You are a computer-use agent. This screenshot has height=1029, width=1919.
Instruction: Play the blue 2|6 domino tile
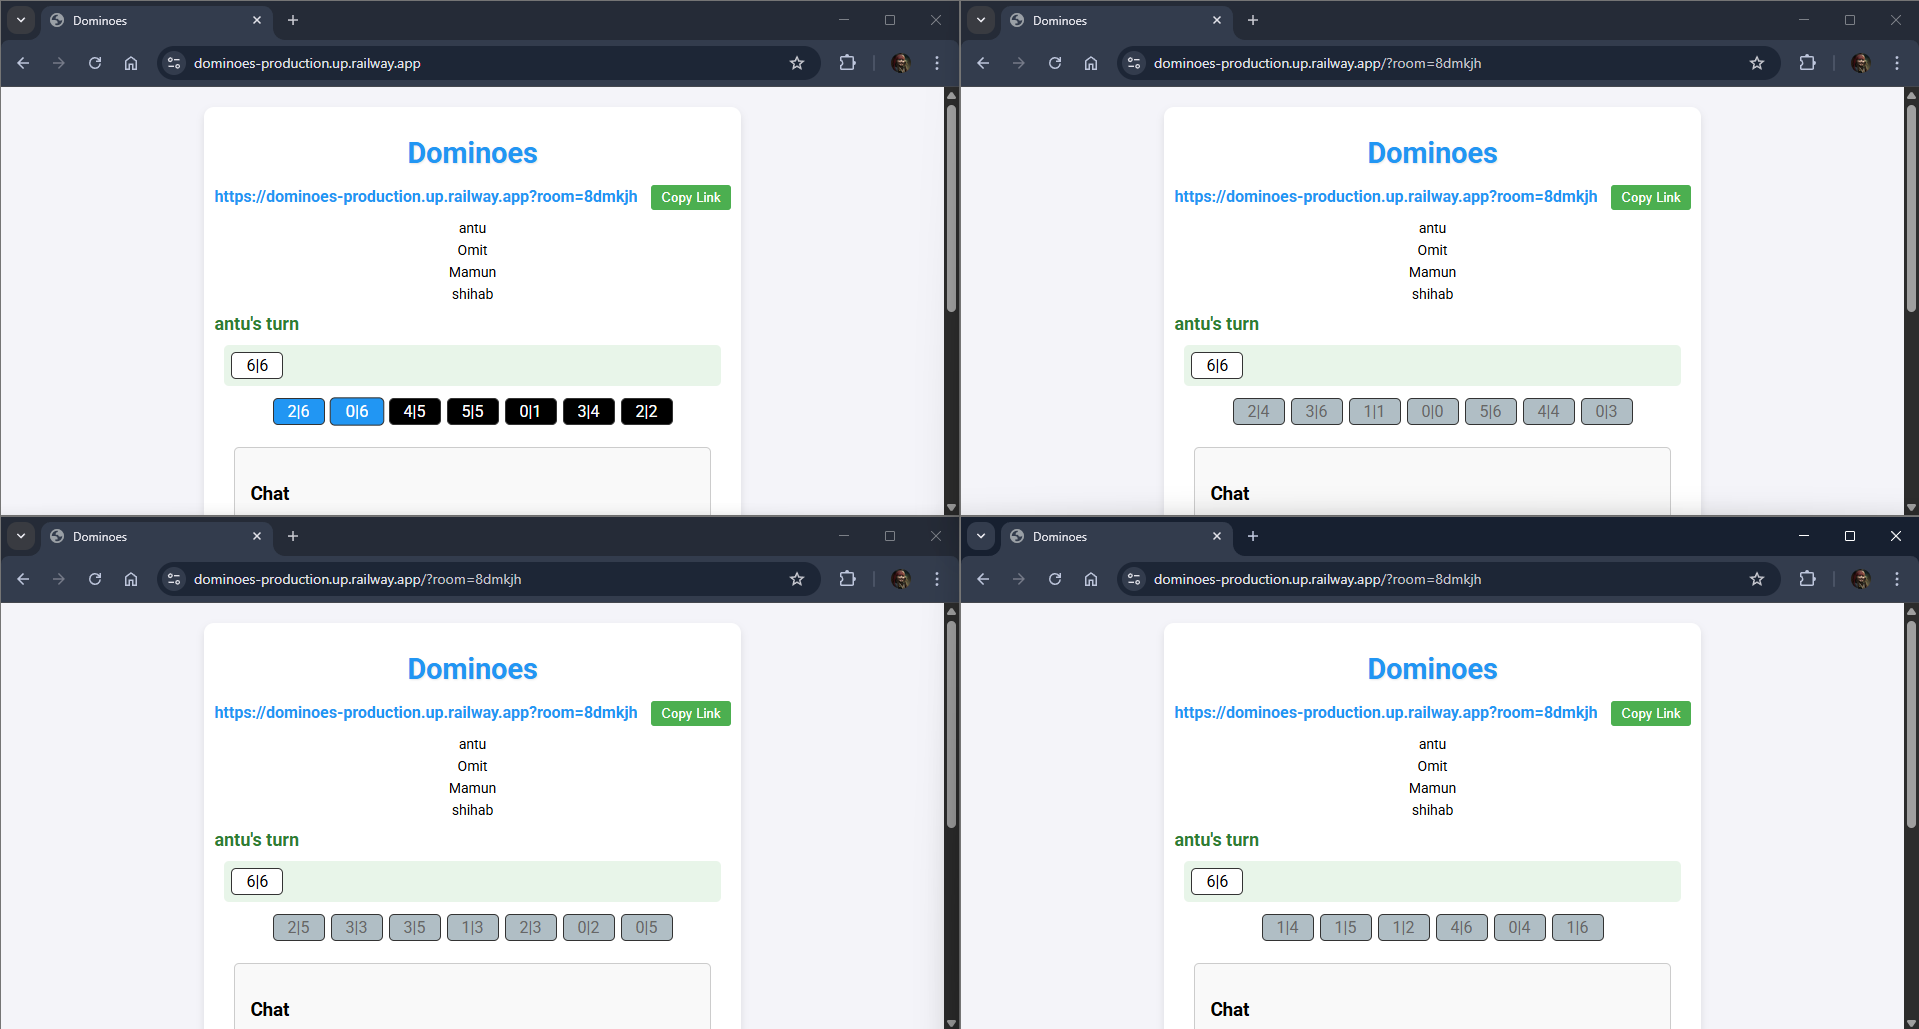(298, 412)
